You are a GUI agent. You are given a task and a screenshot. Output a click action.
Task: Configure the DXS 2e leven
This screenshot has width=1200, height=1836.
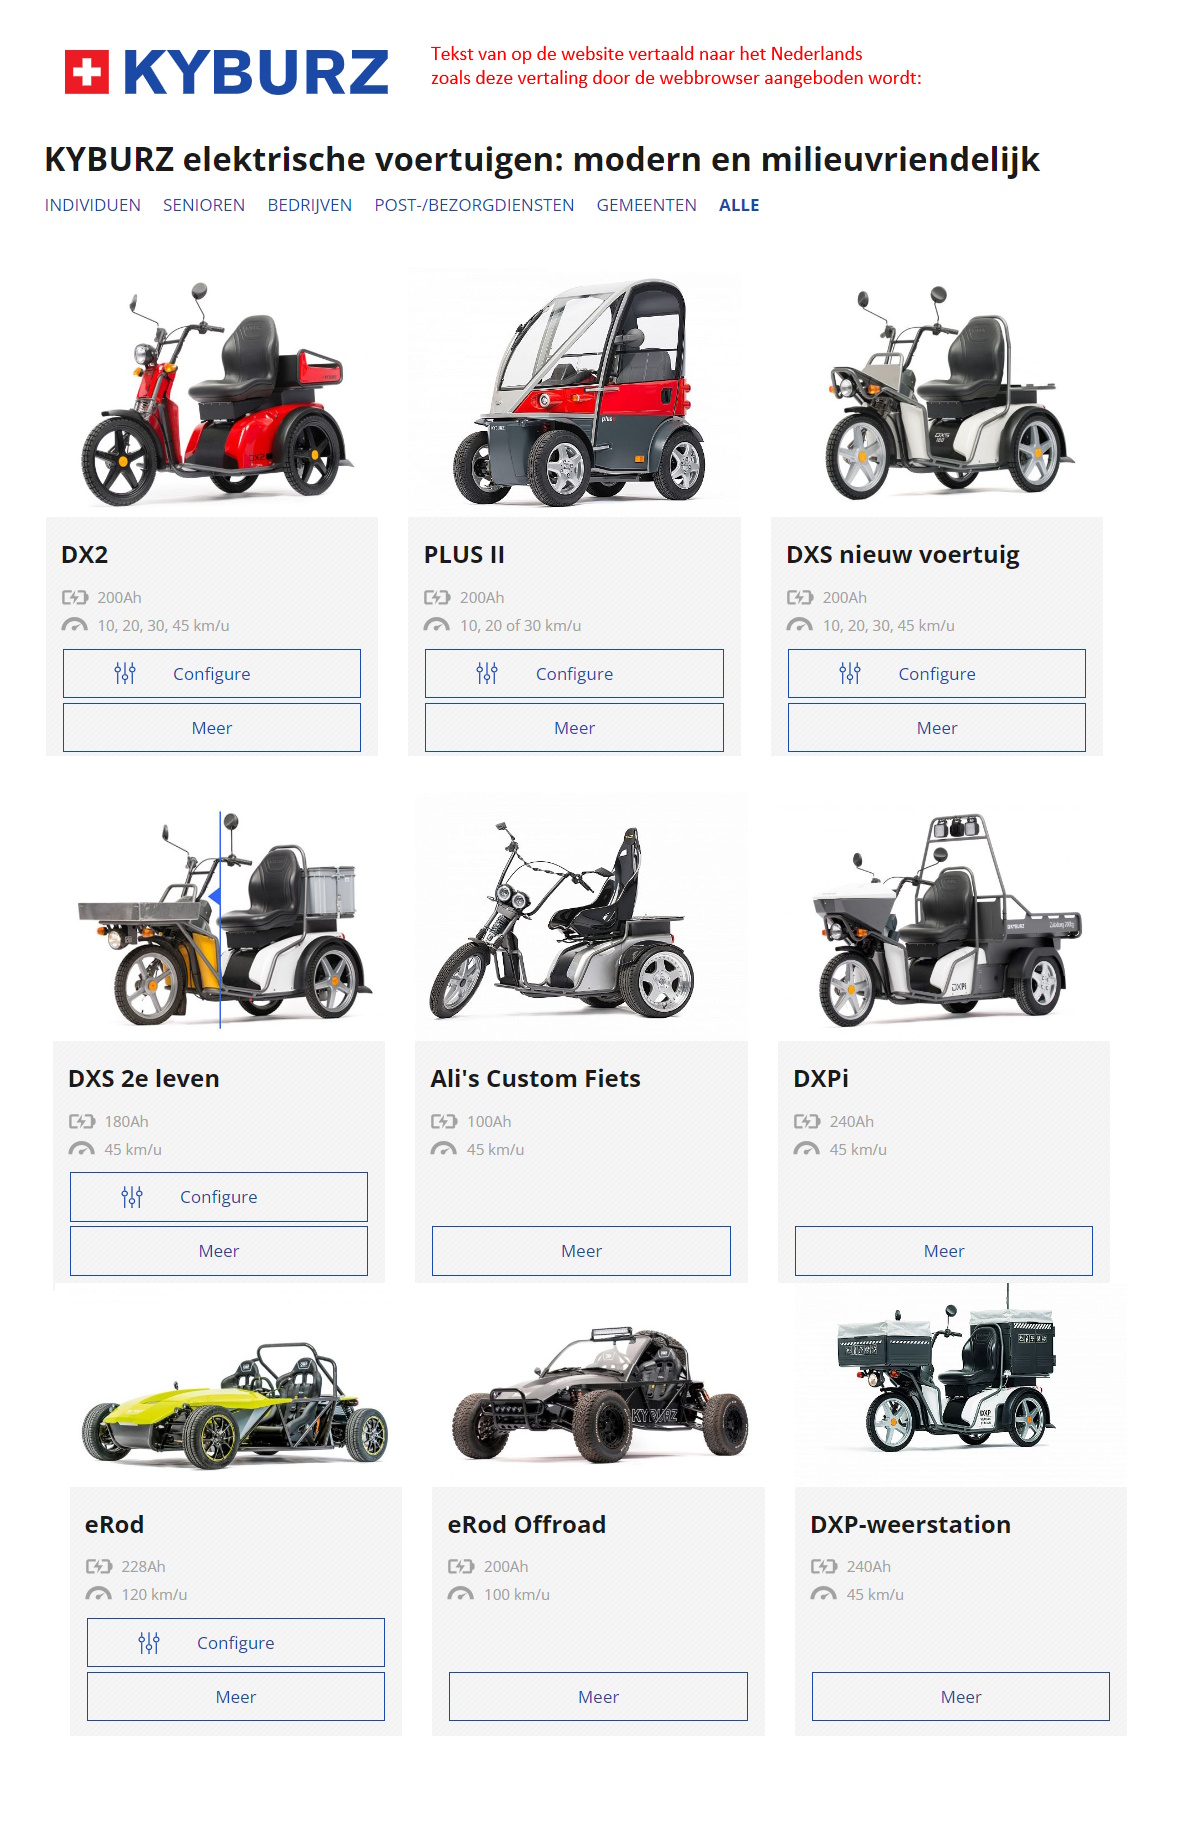point(219,1197)
